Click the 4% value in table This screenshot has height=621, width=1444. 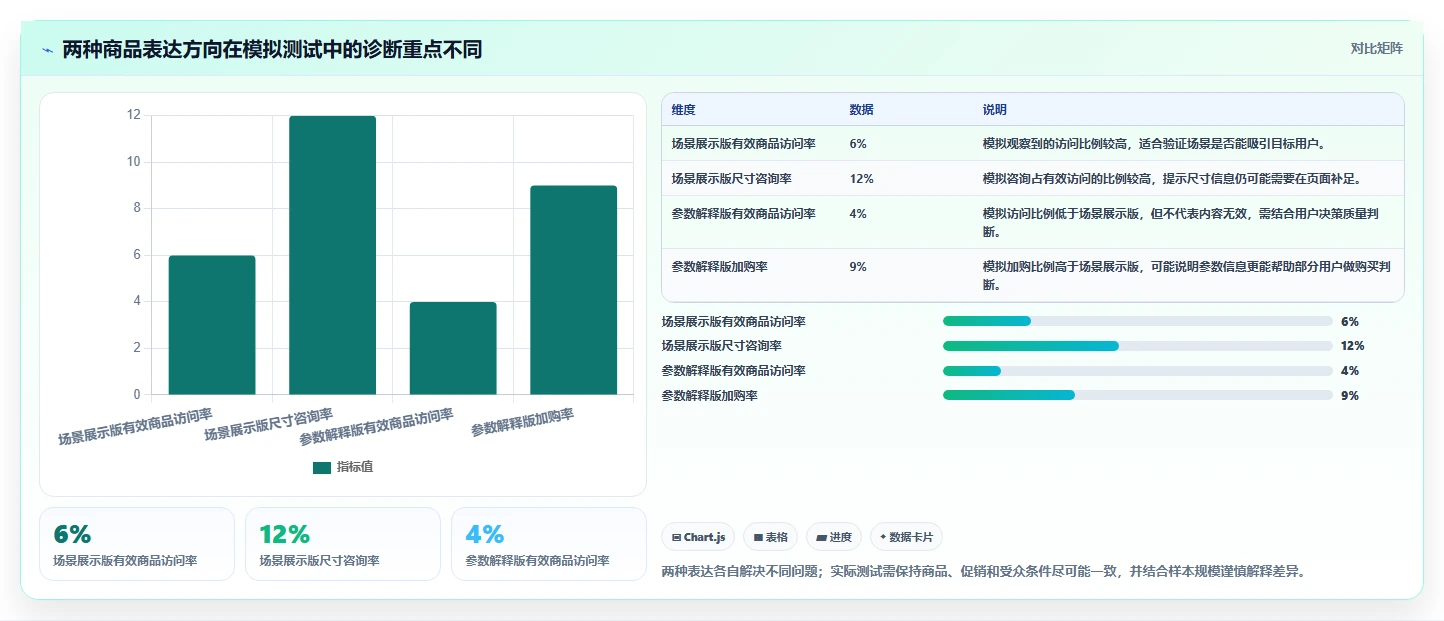pos(858,213)
